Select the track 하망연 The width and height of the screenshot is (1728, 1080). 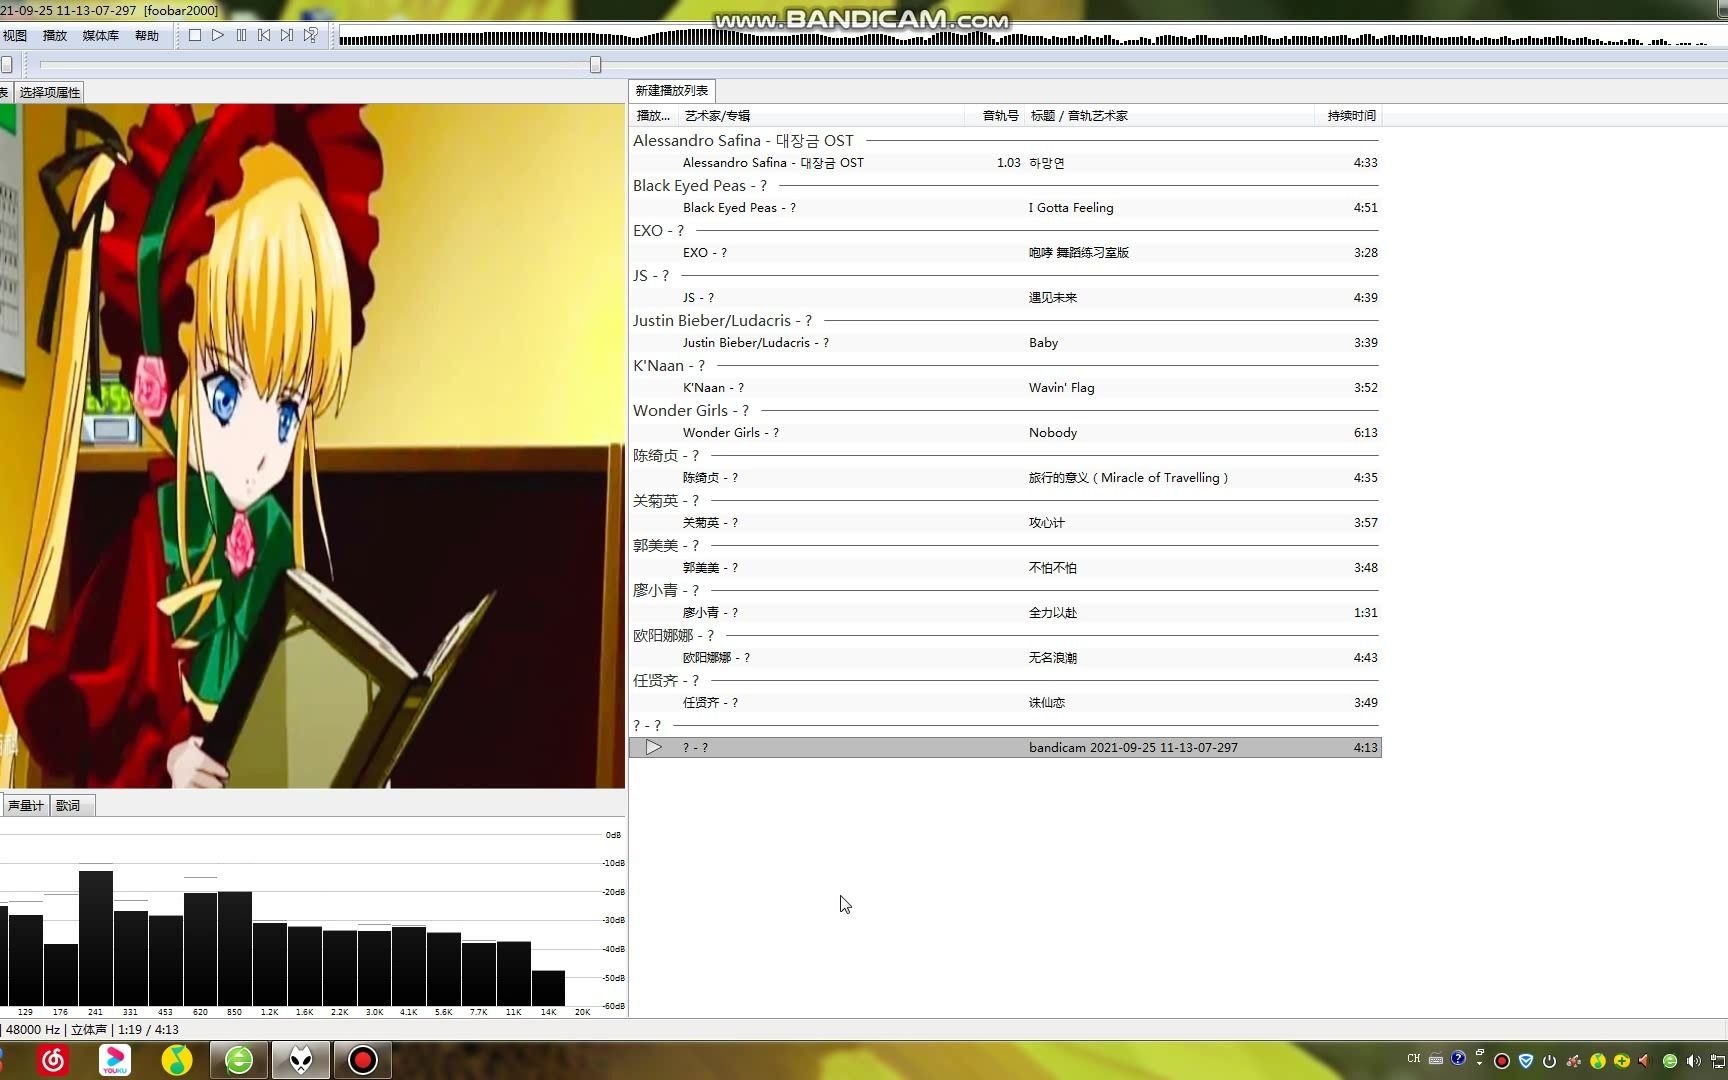click(x=1005, y=163)
